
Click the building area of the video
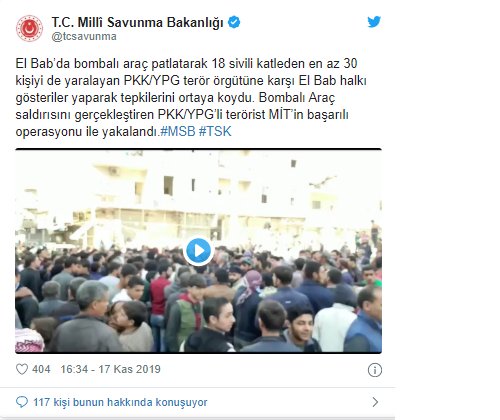click(198, 197)
